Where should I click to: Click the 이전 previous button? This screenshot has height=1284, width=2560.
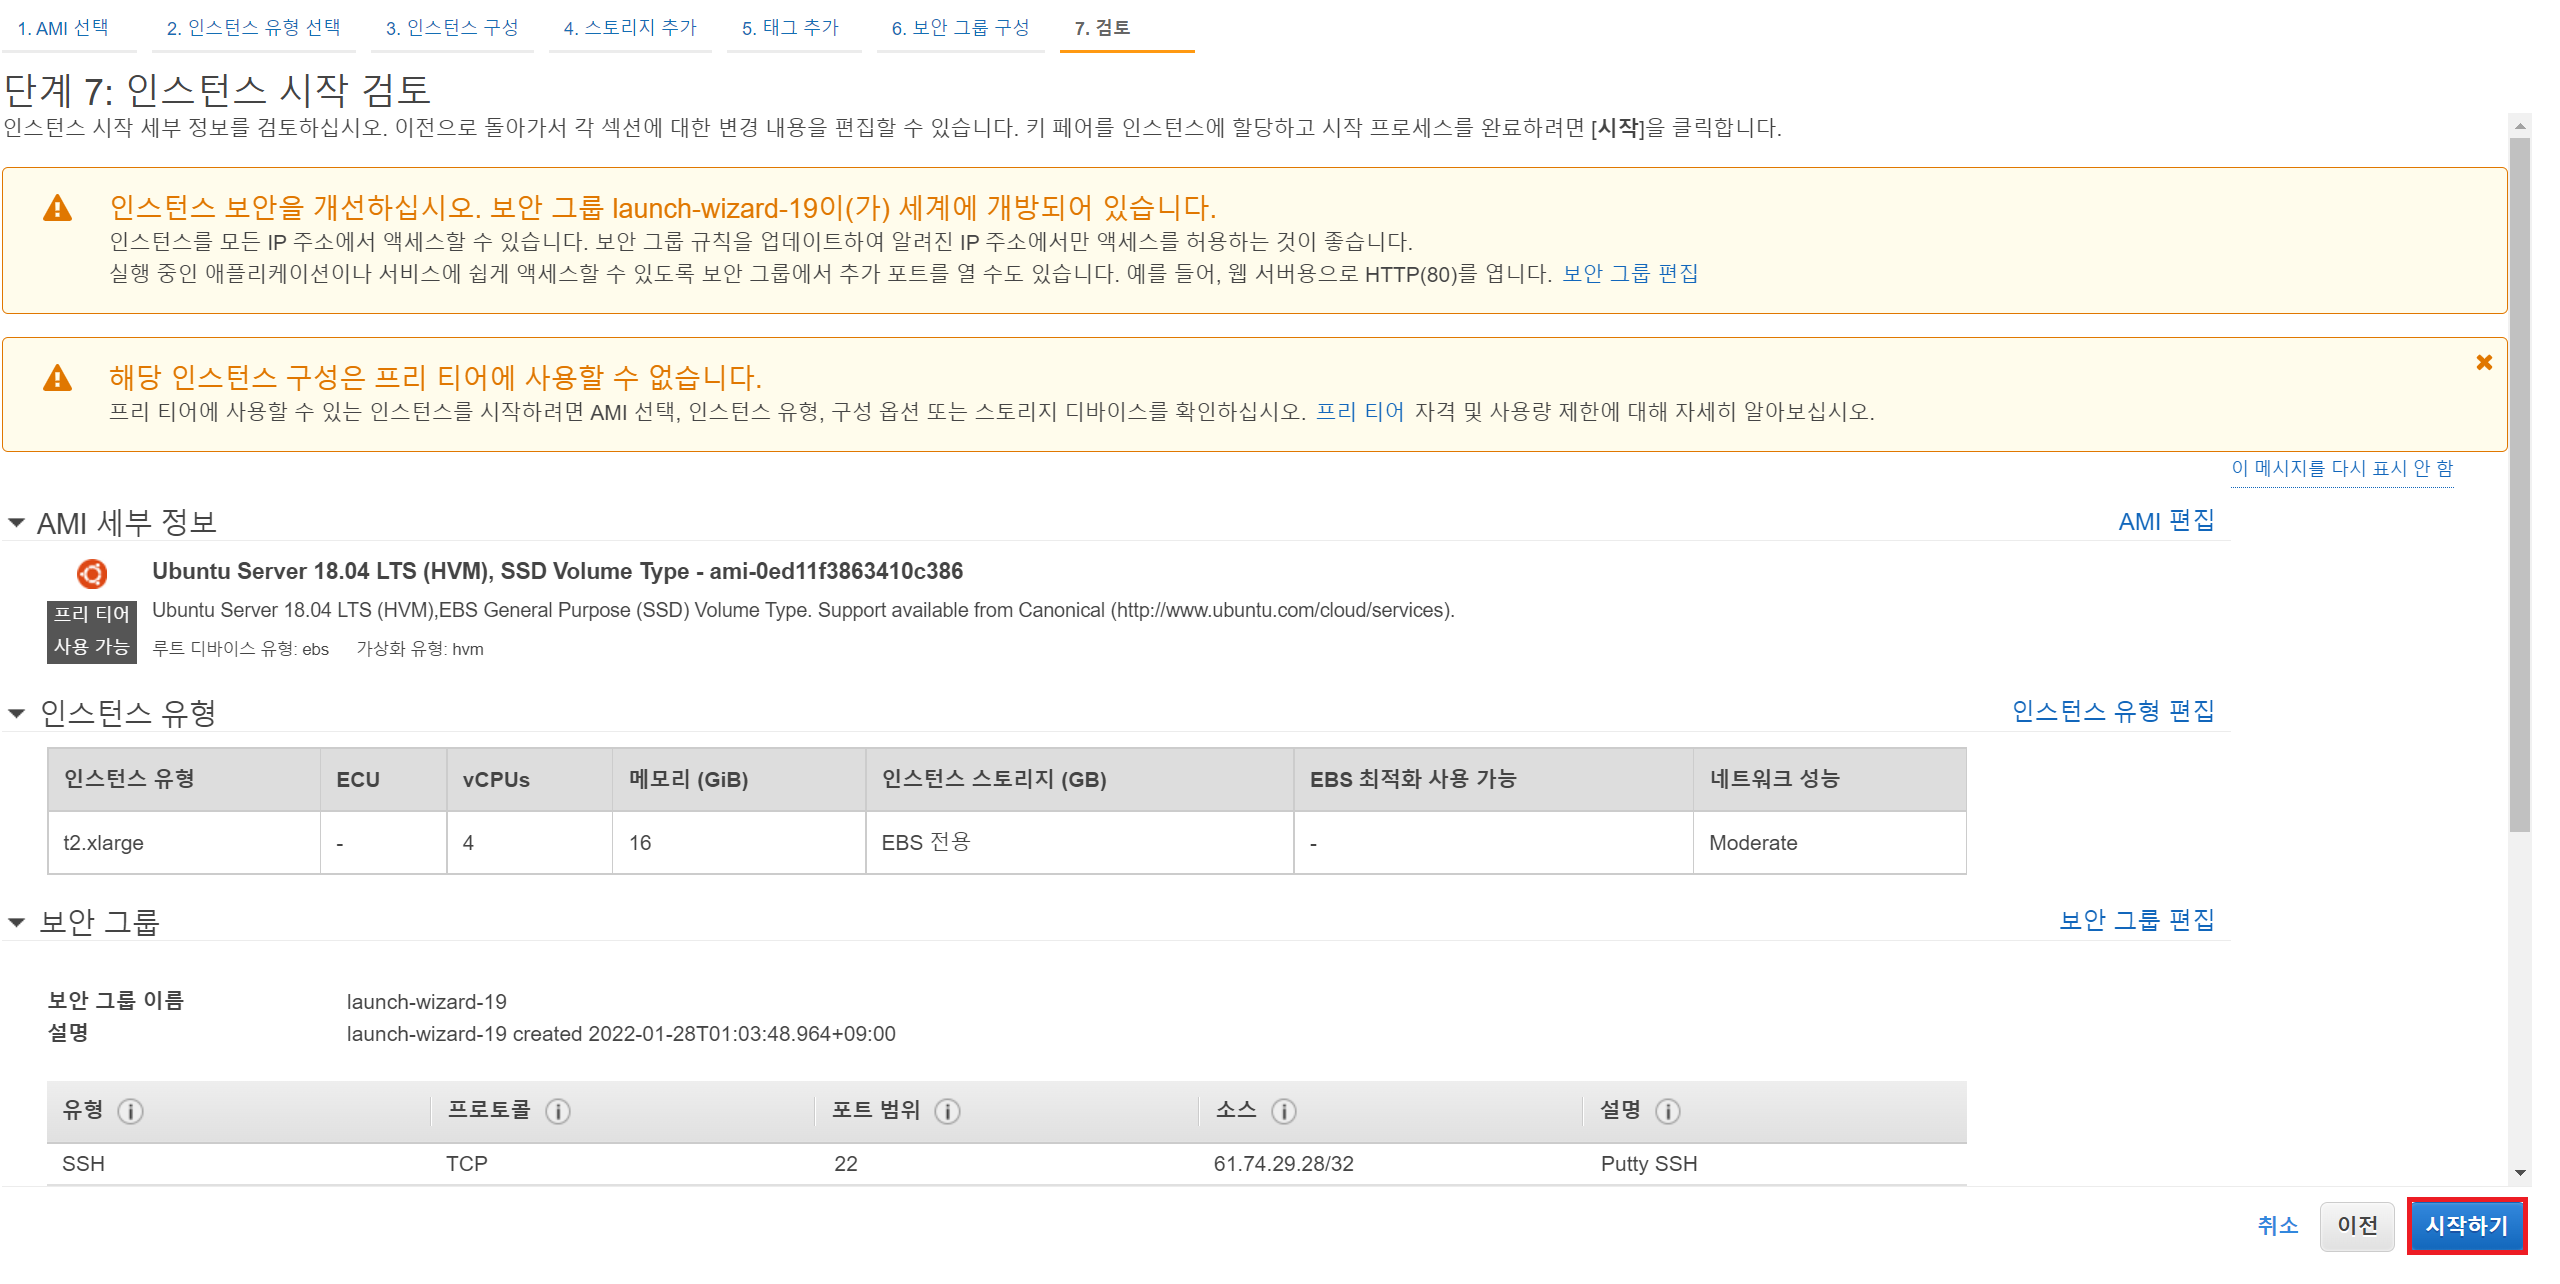2356,1226
